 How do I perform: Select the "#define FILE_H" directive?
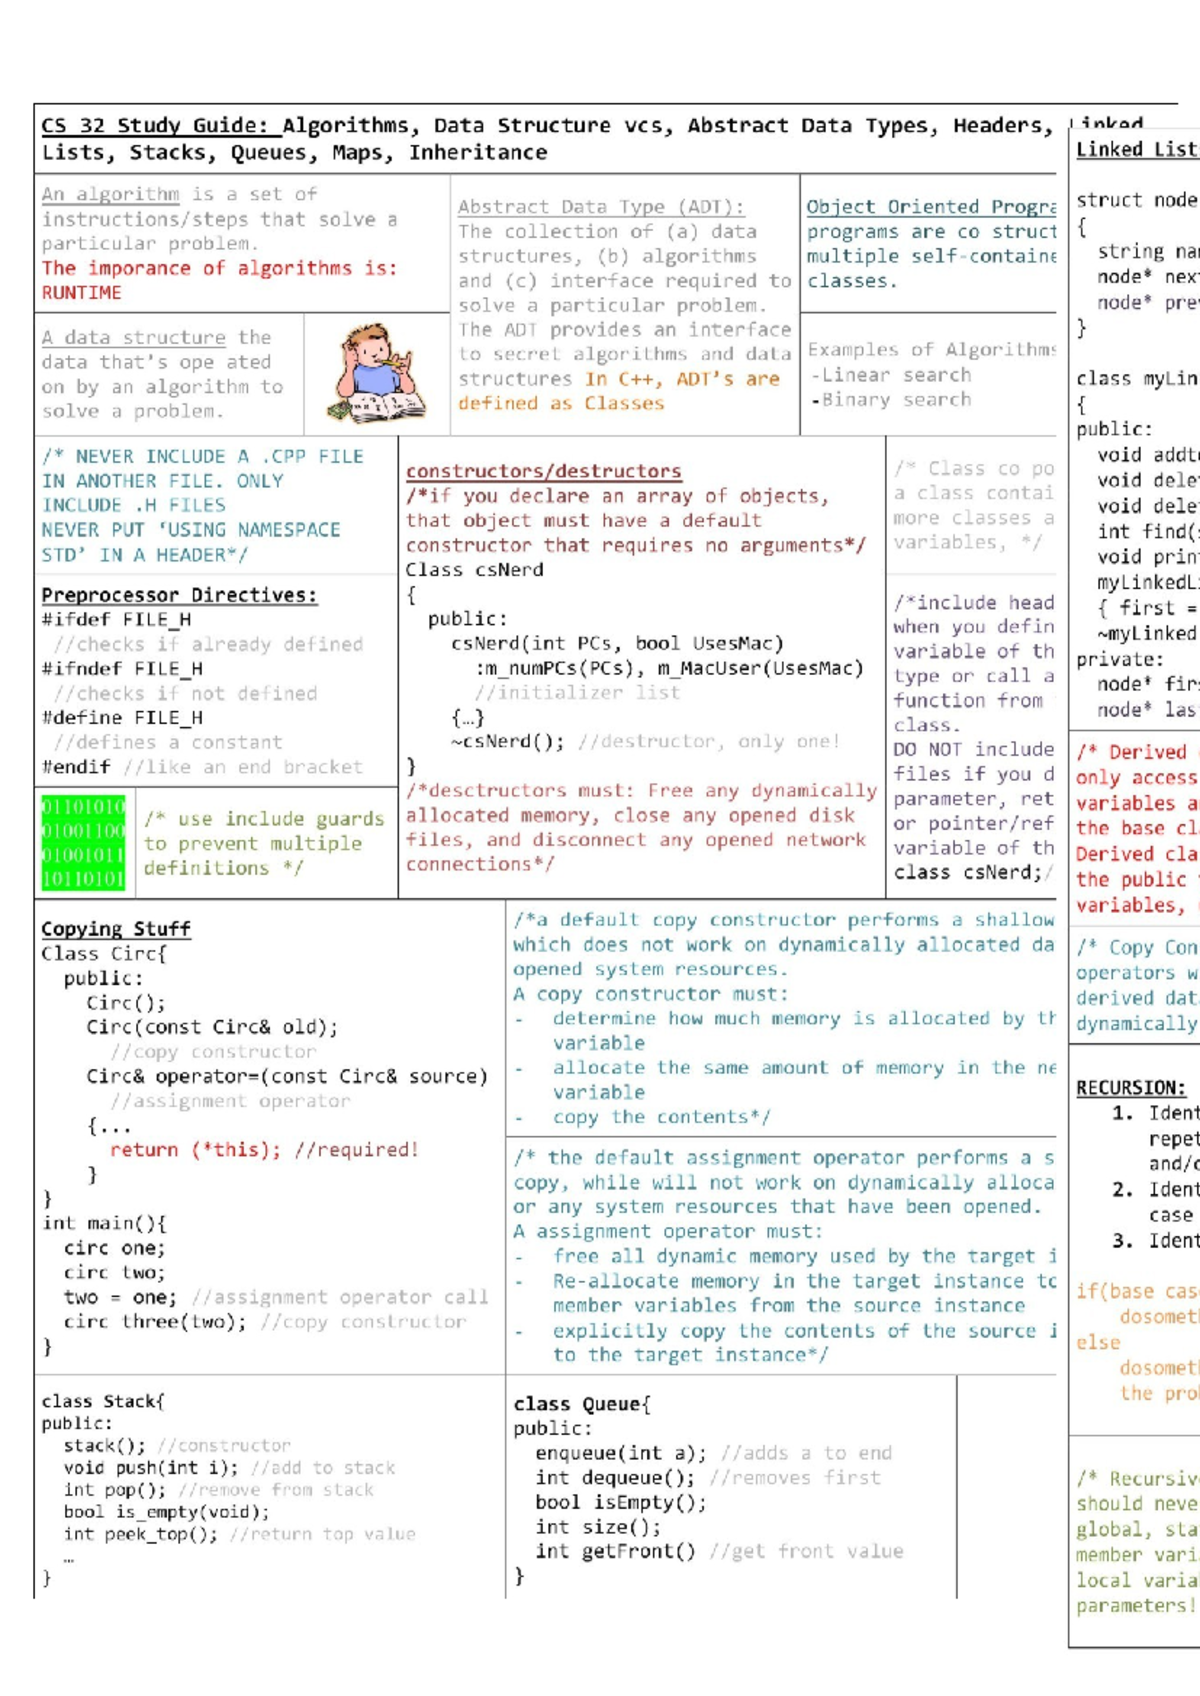(122, 717)
